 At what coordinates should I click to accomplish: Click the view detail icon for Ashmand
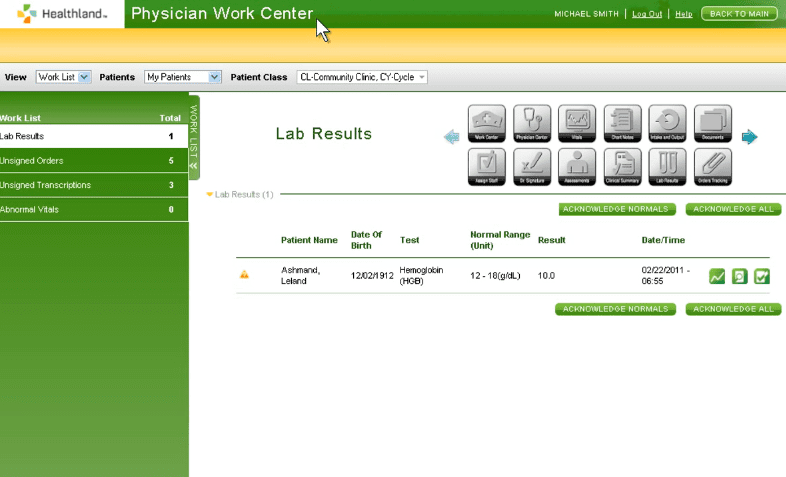click(x=739, y=276)
